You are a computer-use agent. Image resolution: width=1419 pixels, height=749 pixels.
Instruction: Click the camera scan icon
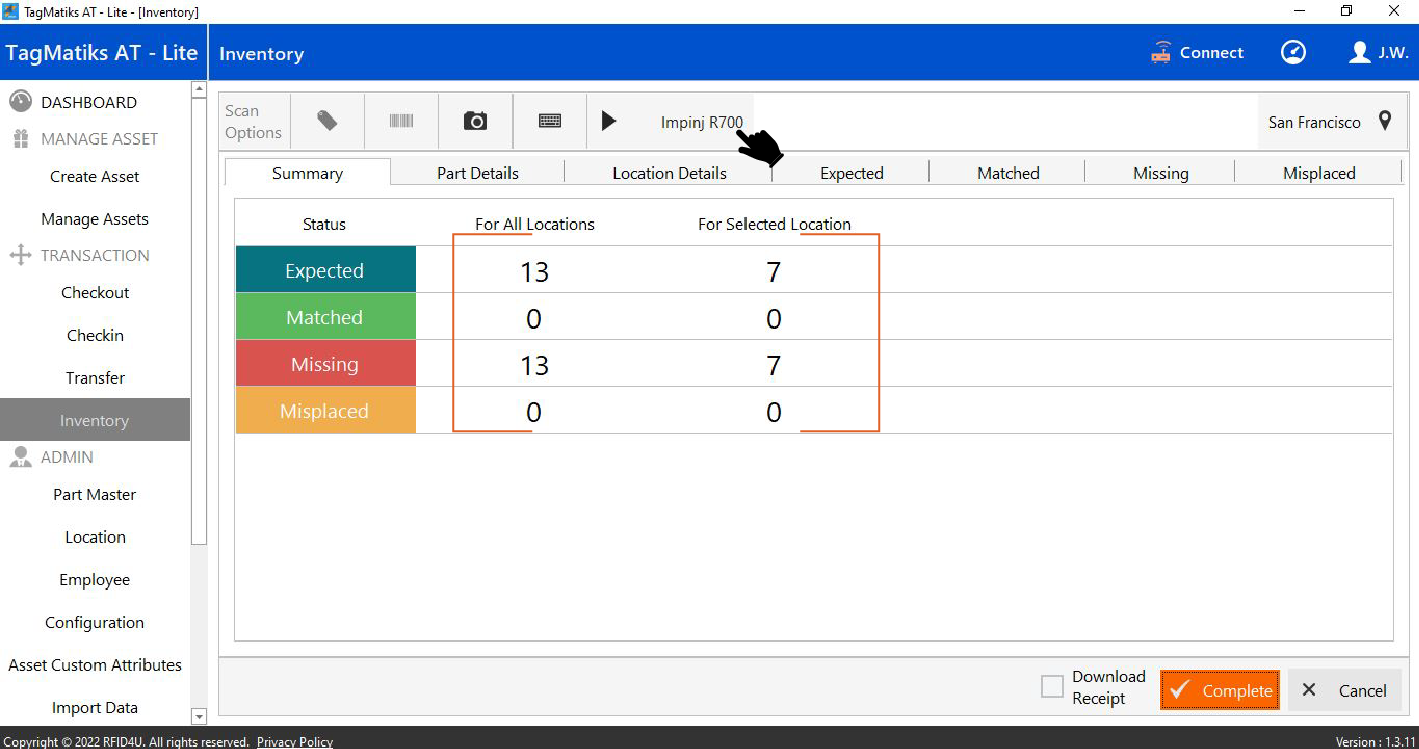pyautogui.click(x=475, y=121)
